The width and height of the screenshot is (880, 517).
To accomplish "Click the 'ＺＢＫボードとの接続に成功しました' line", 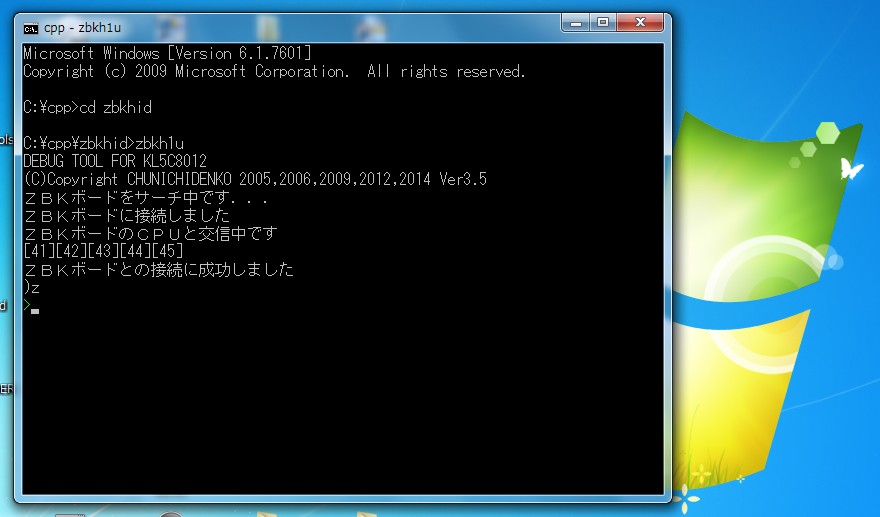I will pyautogui.click(x=159, y=269).
